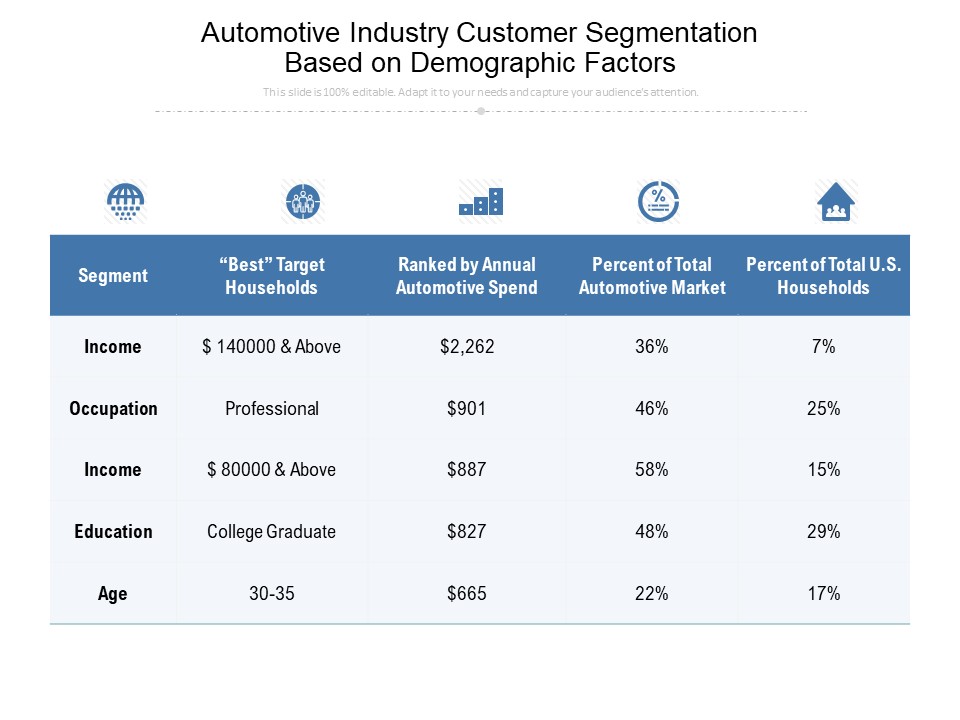Select the '48%' market cell
Screen dimensions: 960x720
[651, 531]
